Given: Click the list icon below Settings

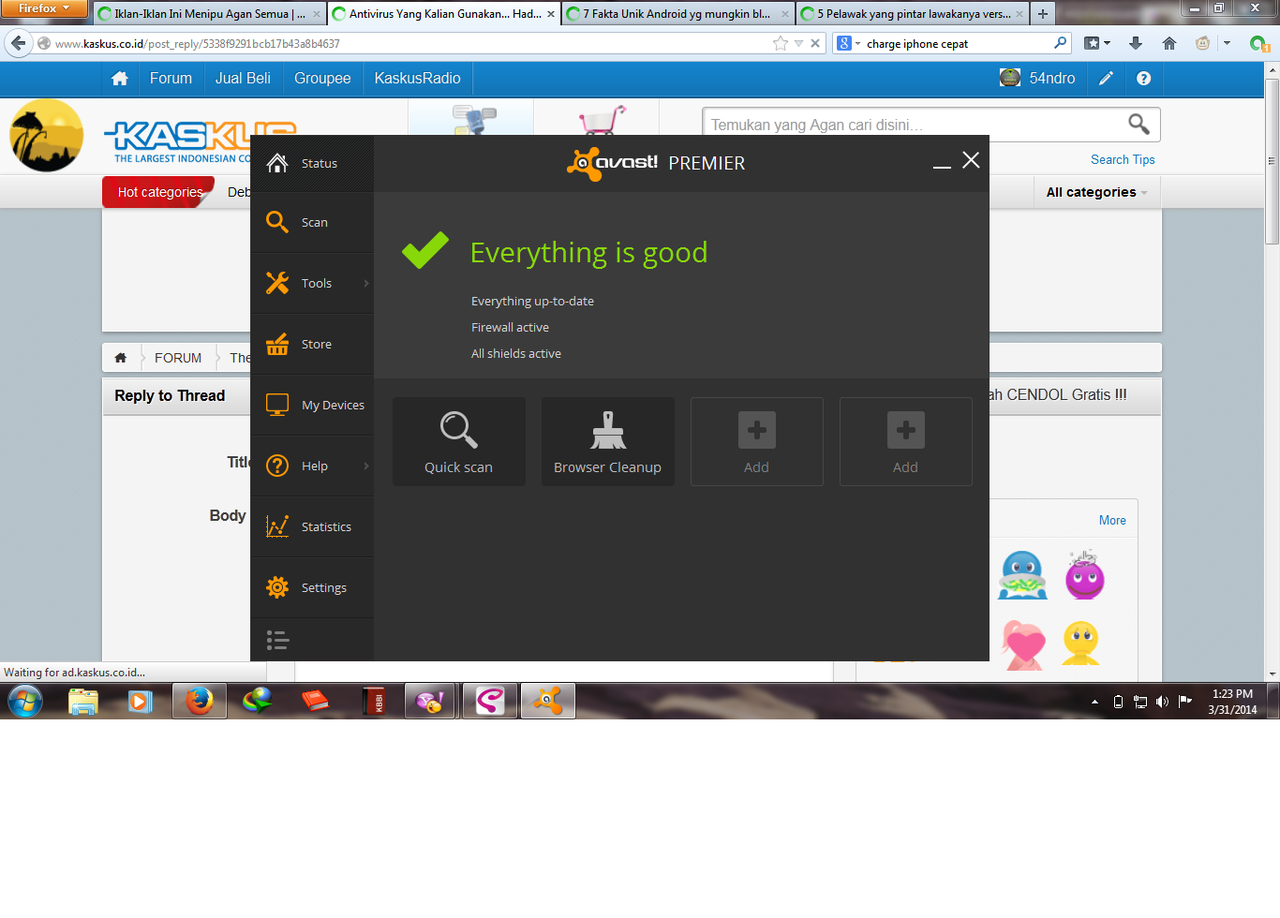Looking at the screenshot, I should (277, 640).
